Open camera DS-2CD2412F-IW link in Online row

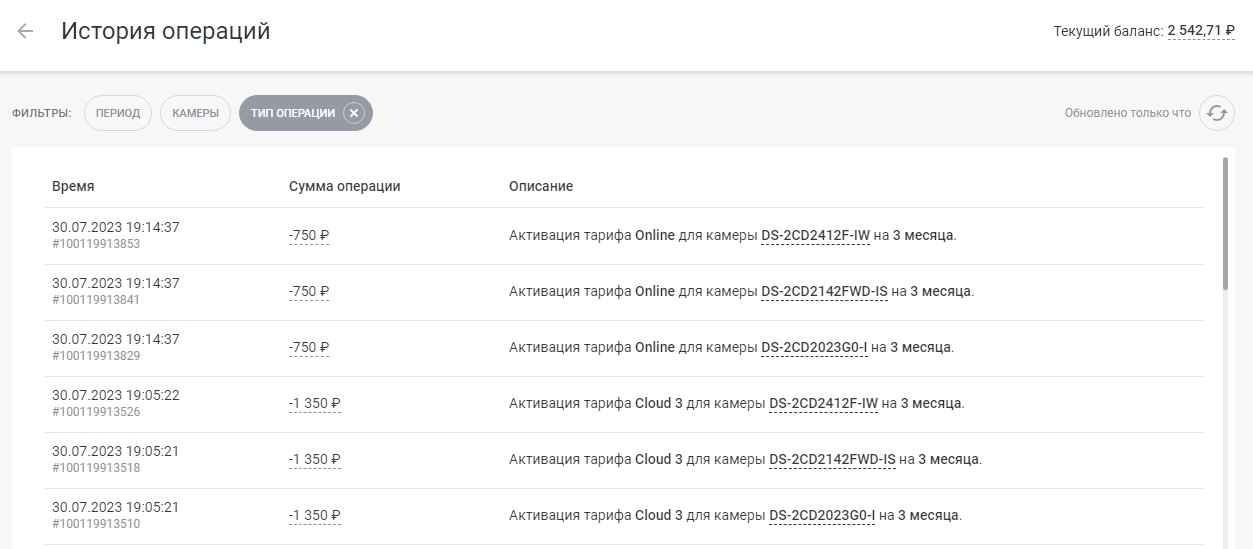pos(815,236)
